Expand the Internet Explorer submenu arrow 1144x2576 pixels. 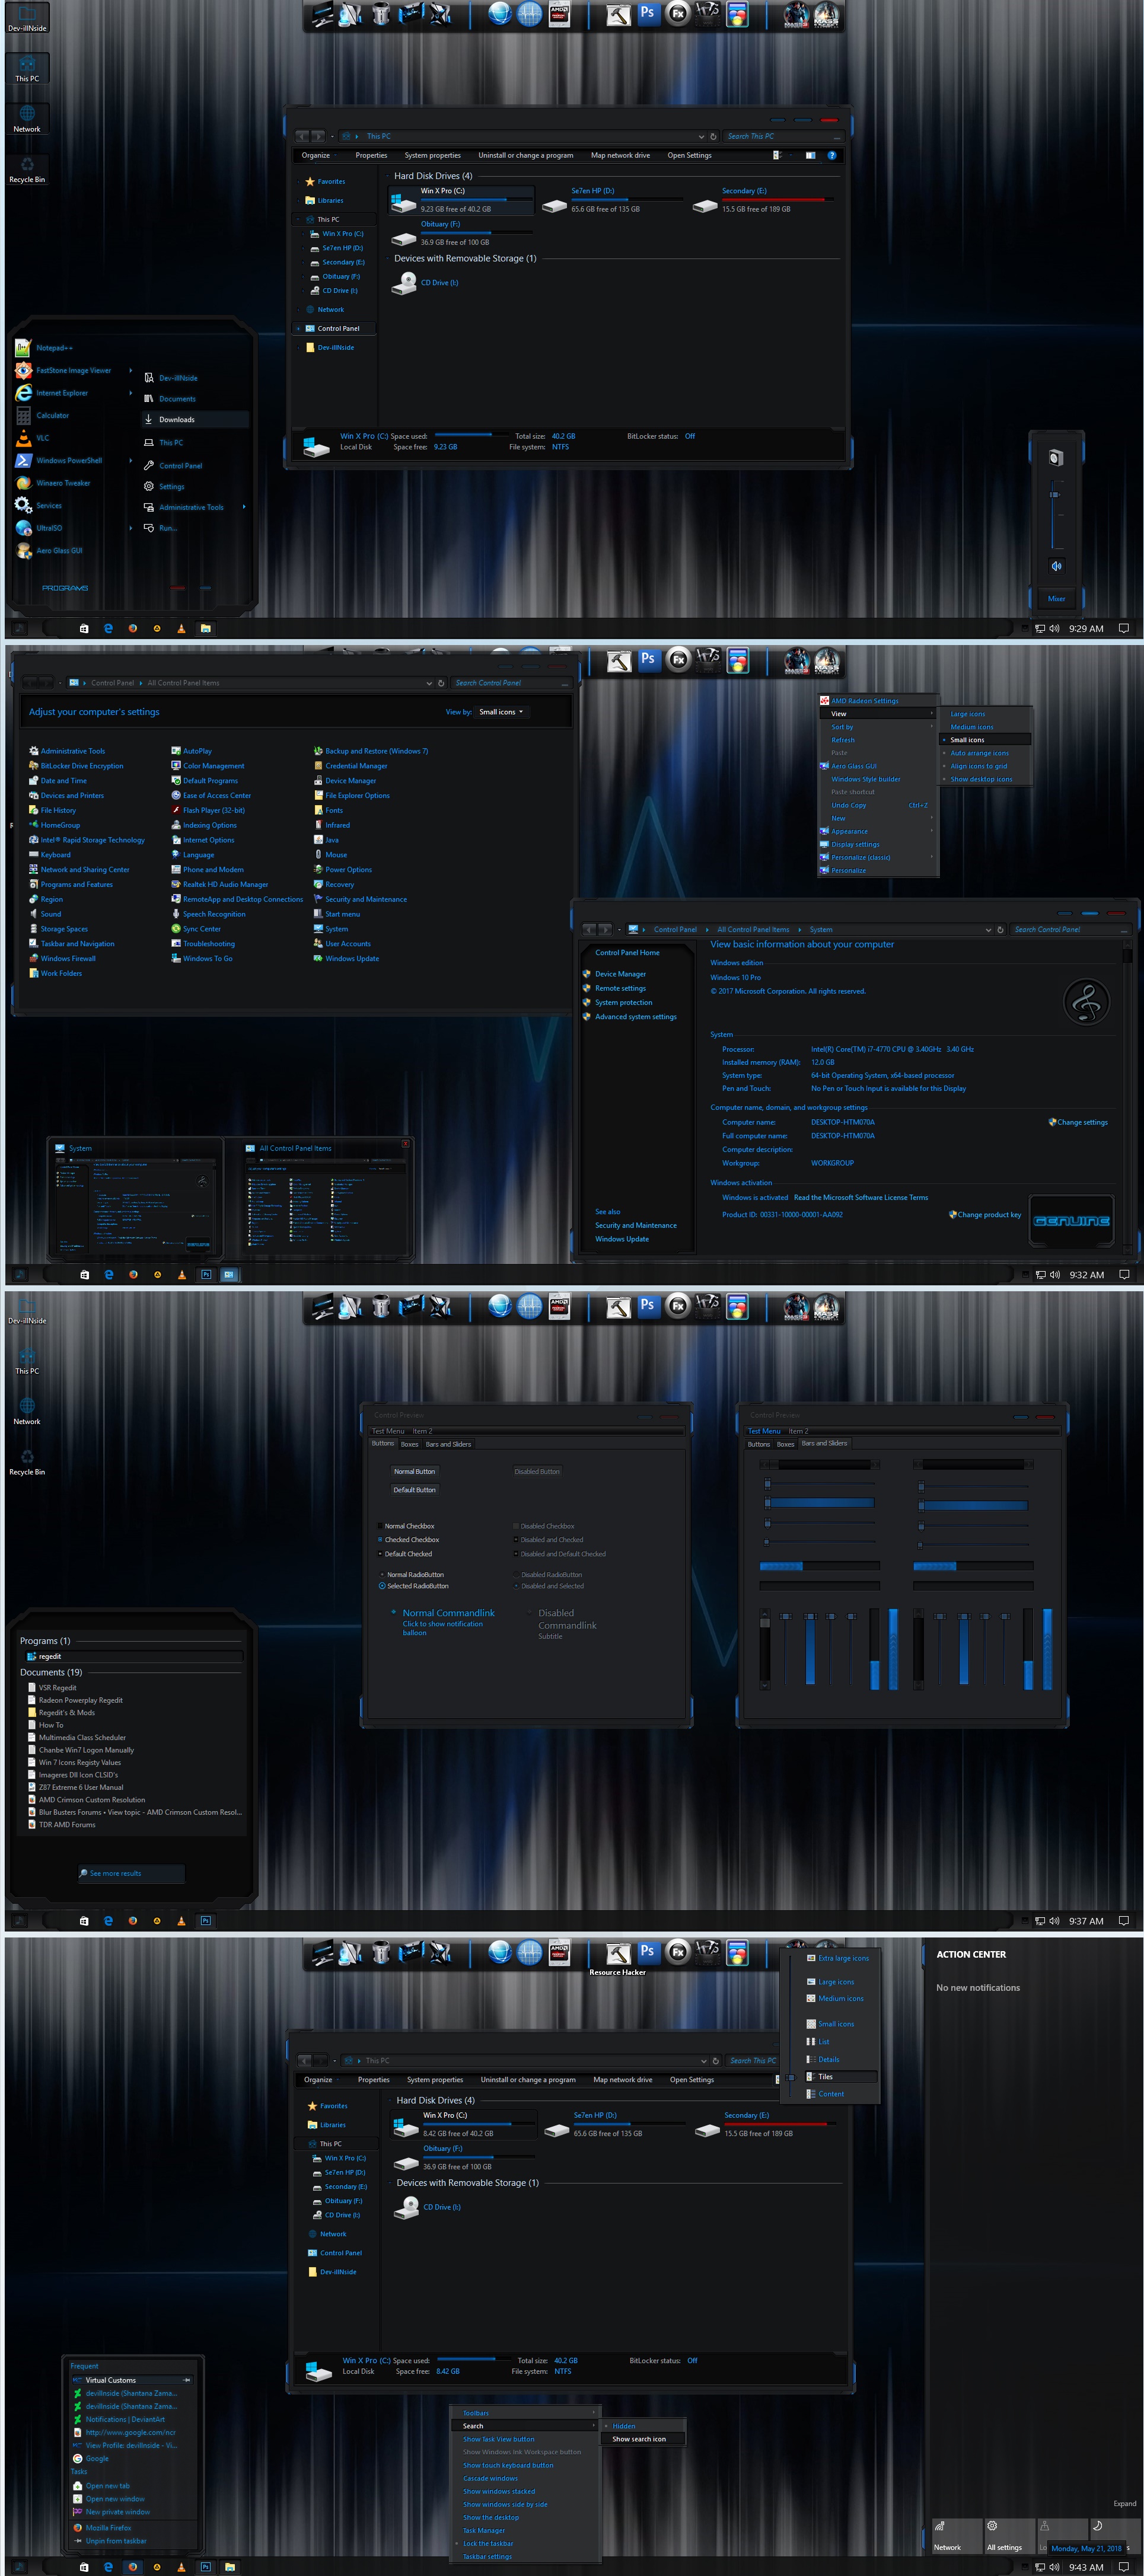tap(131, 393)
